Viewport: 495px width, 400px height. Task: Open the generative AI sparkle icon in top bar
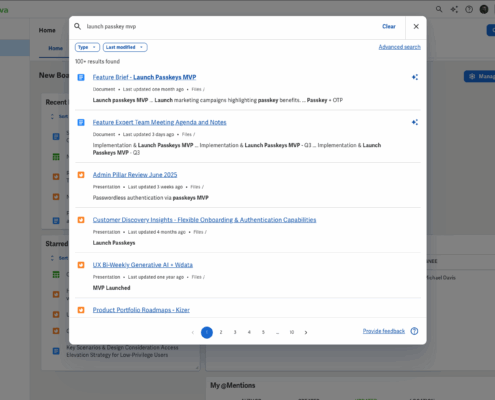click(x=454, y=9)
